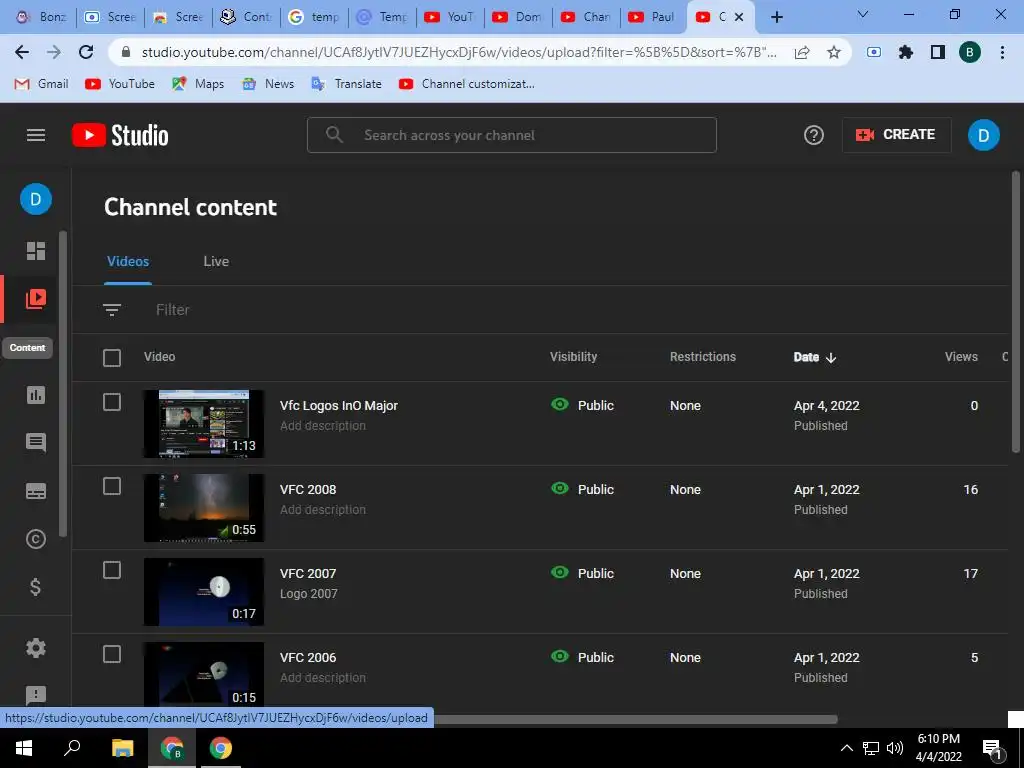Image resolution: width=1024 pixels, height=768 pixels.
Task: Open the Maps bookmark
Action: click(198, 84)
